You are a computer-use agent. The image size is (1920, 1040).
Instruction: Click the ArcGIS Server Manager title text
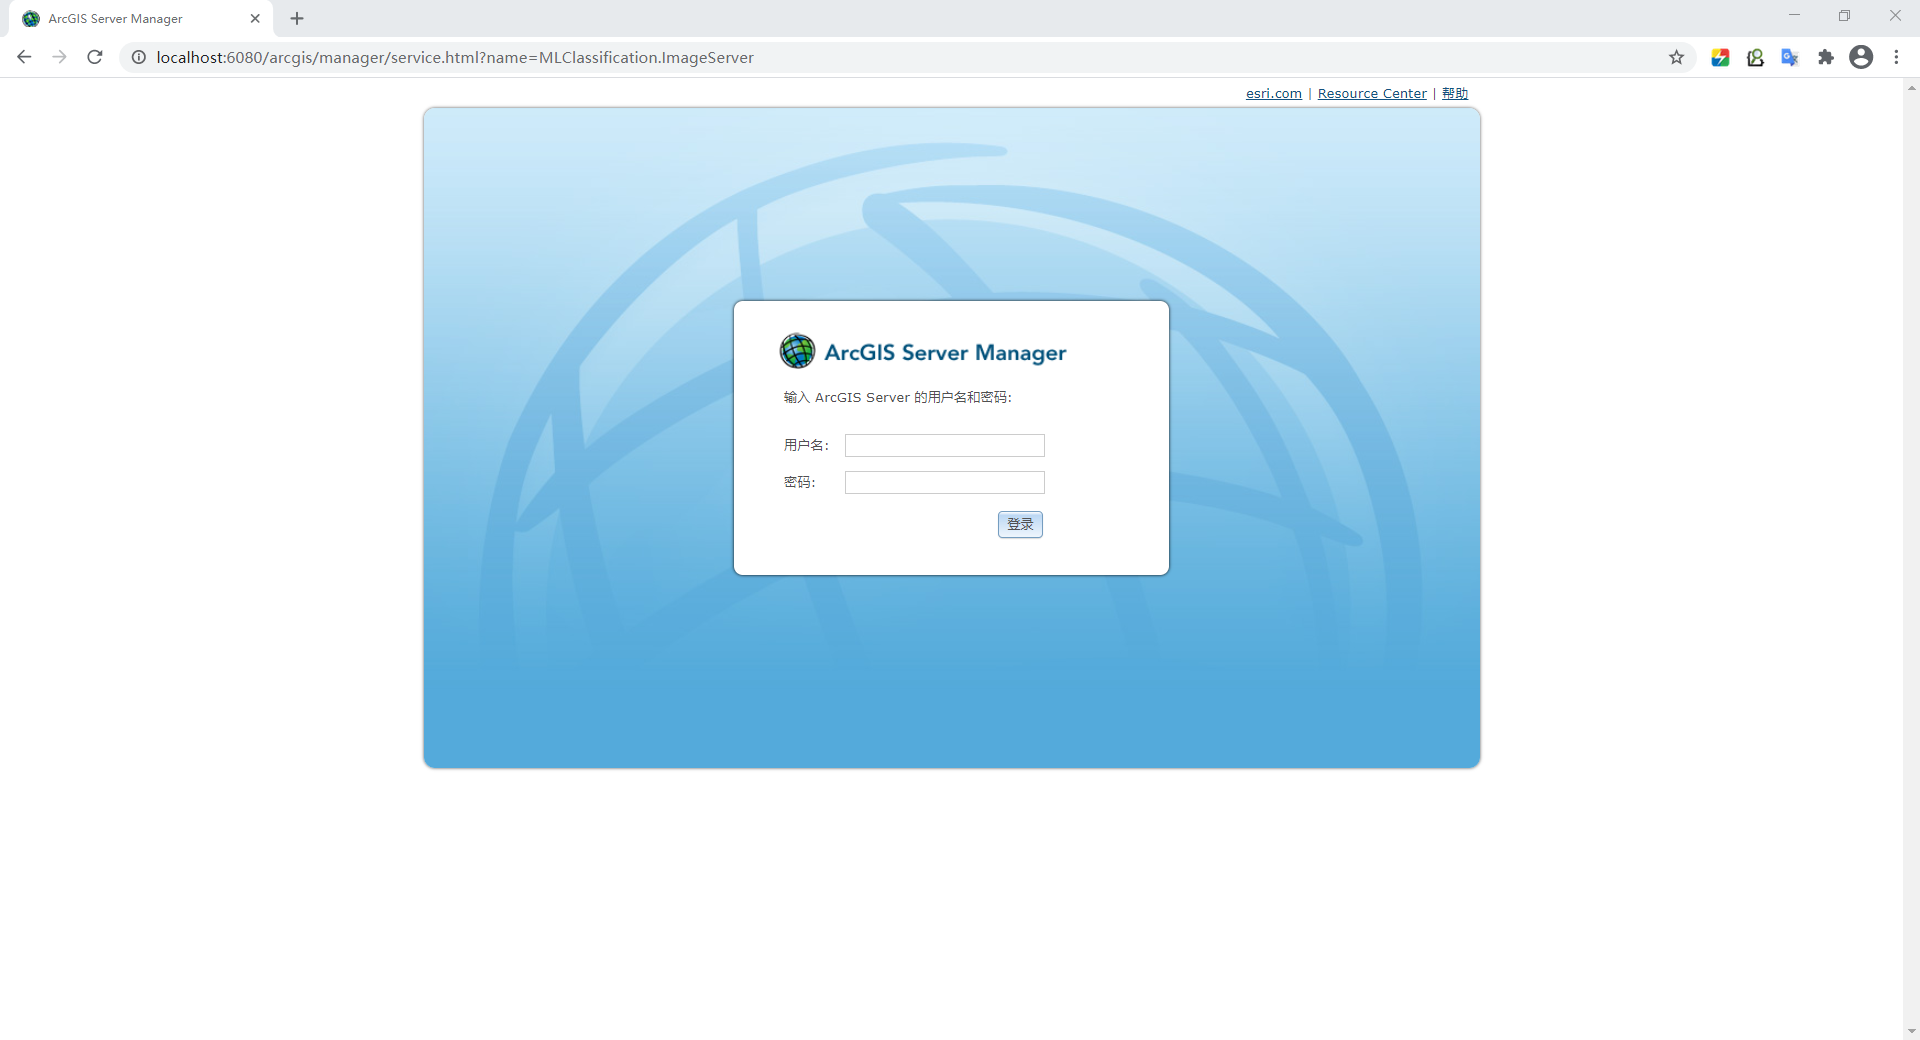point(945,352)
